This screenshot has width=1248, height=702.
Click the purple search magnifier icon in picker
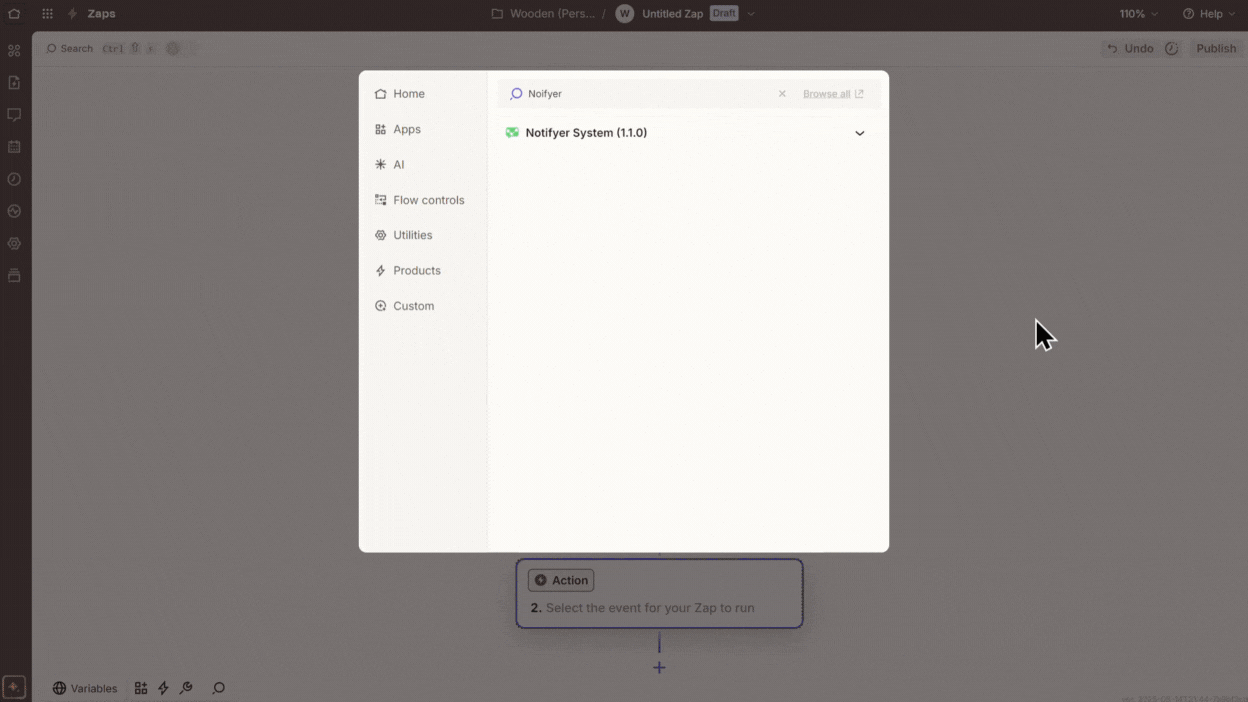516,94
